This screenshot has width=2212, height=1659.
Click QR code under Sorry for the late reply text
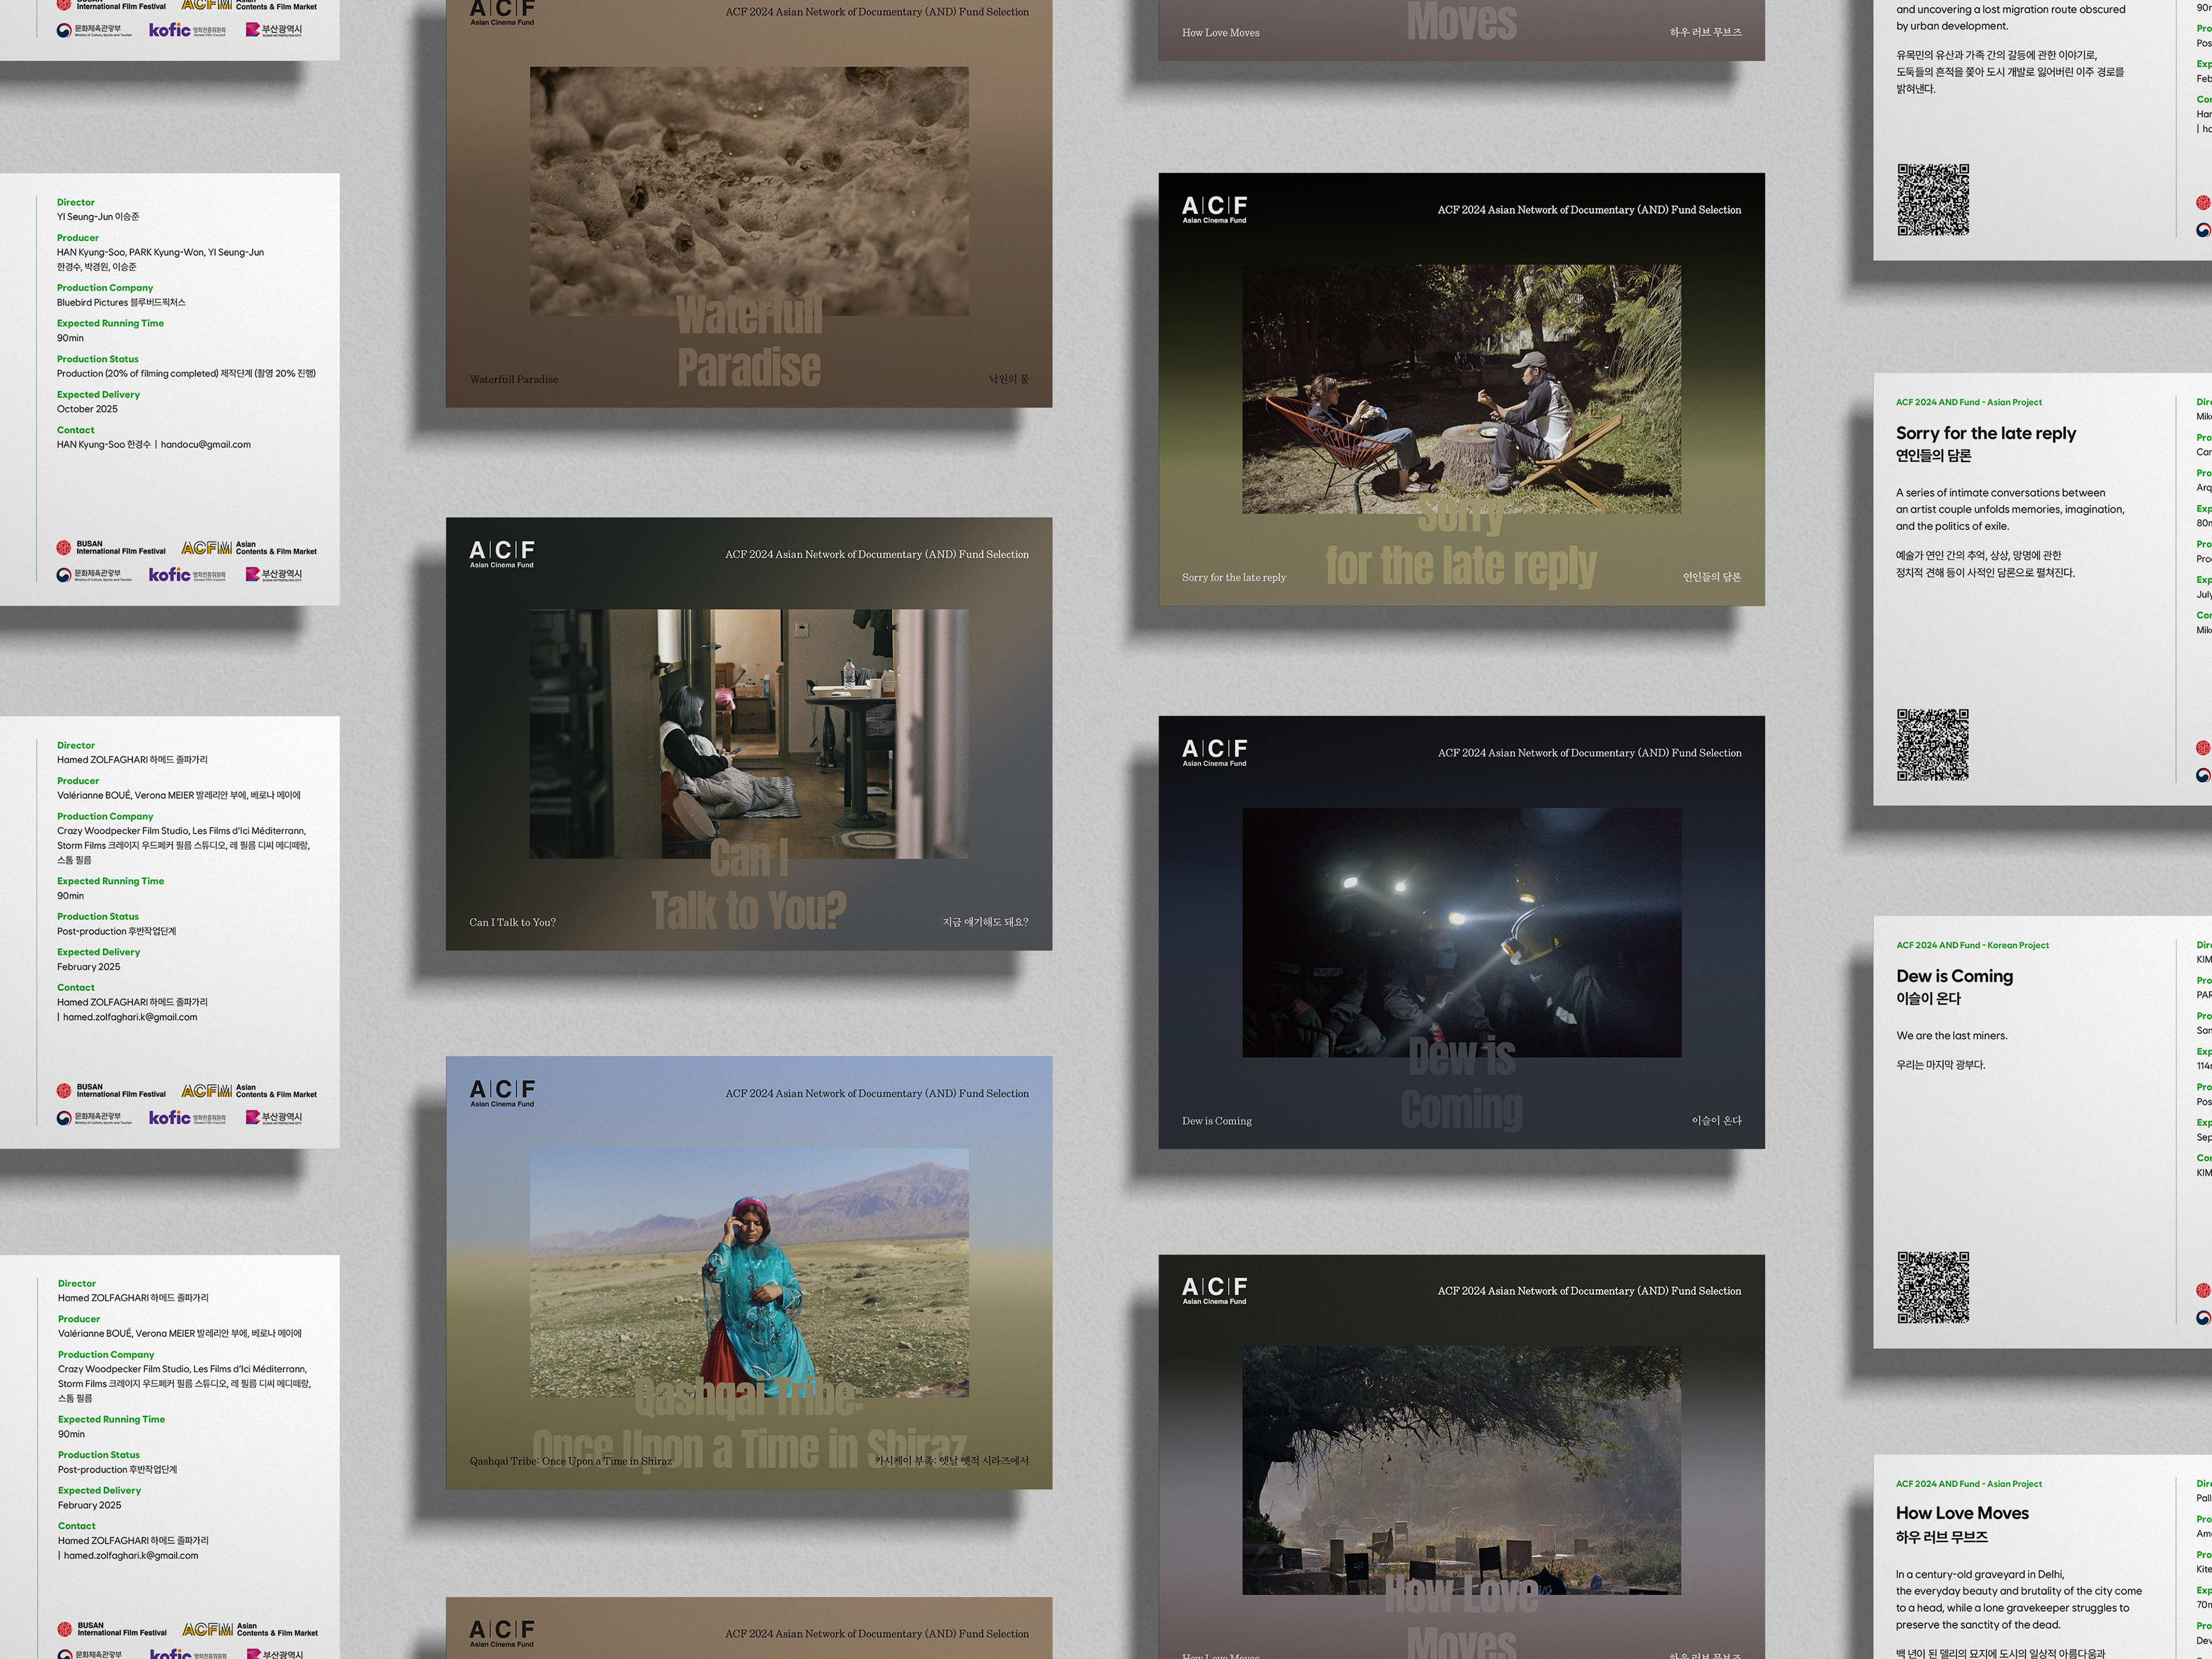pyautogui.click(x=1932, y=745)
